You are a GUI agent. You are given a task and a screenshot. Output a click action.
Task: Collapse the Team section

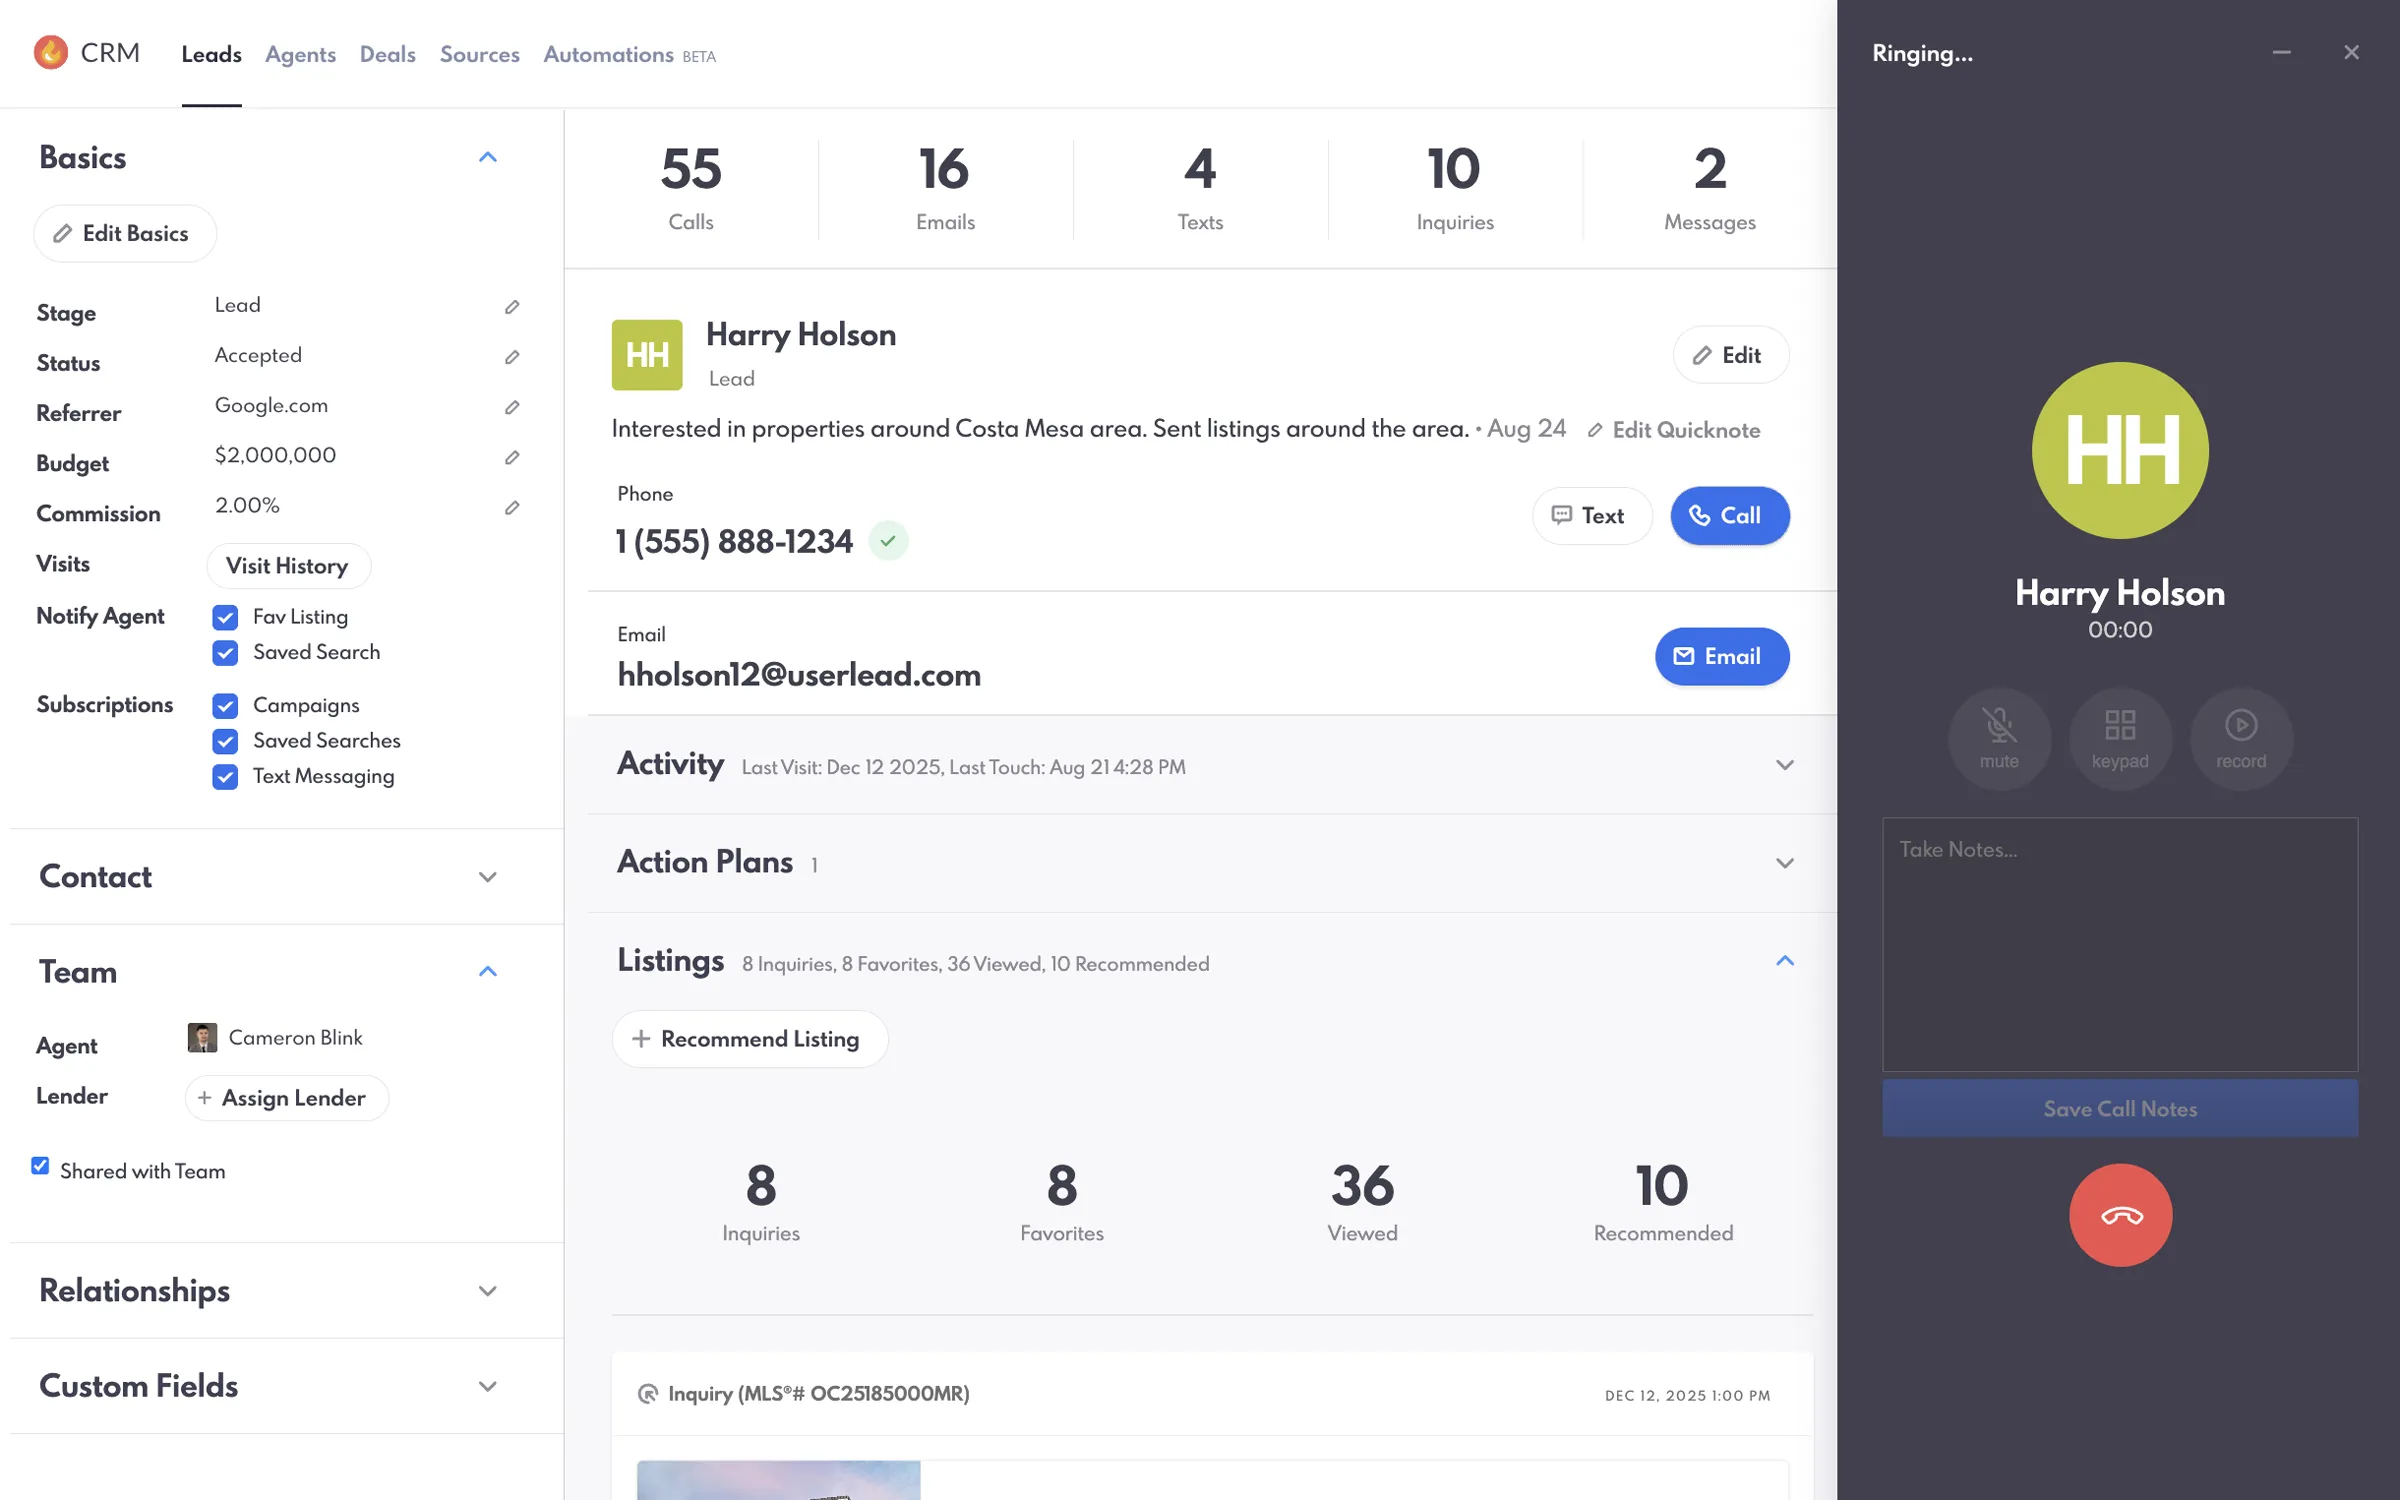pyautogui.click(x=487, y=972)
